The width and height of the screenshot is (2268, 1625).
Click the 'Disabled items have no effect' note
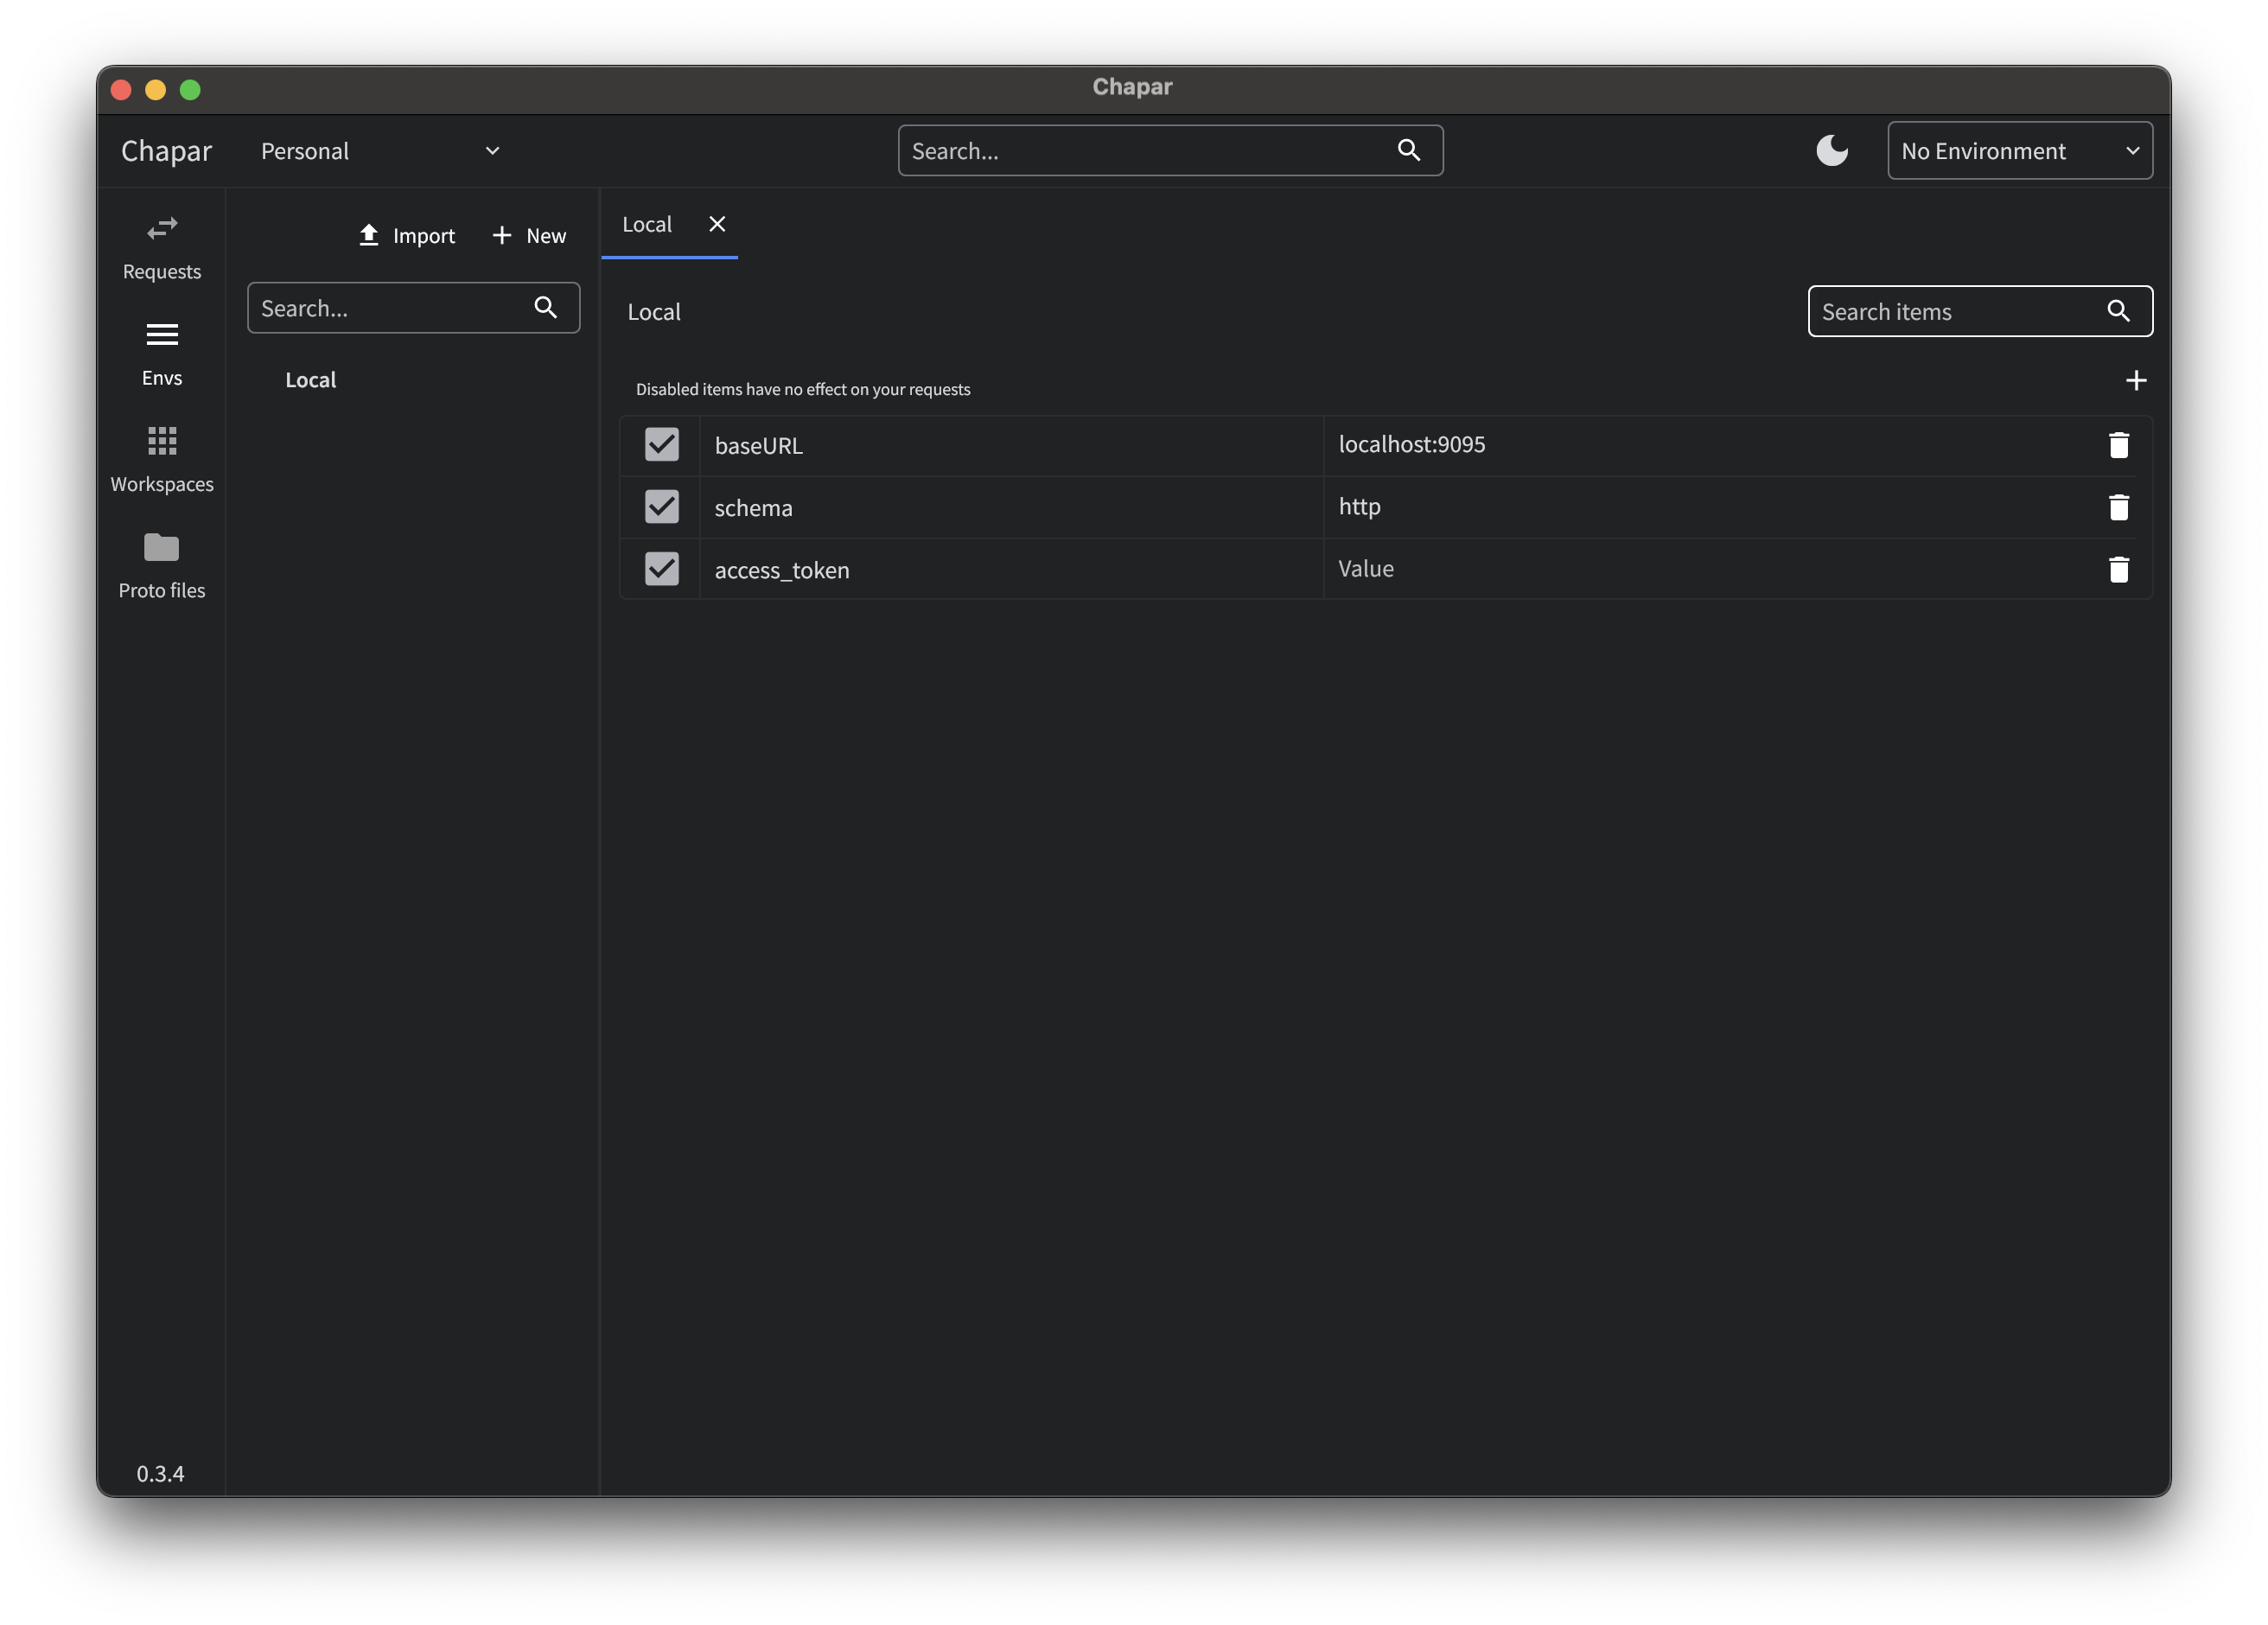click(x=803, y=389)
